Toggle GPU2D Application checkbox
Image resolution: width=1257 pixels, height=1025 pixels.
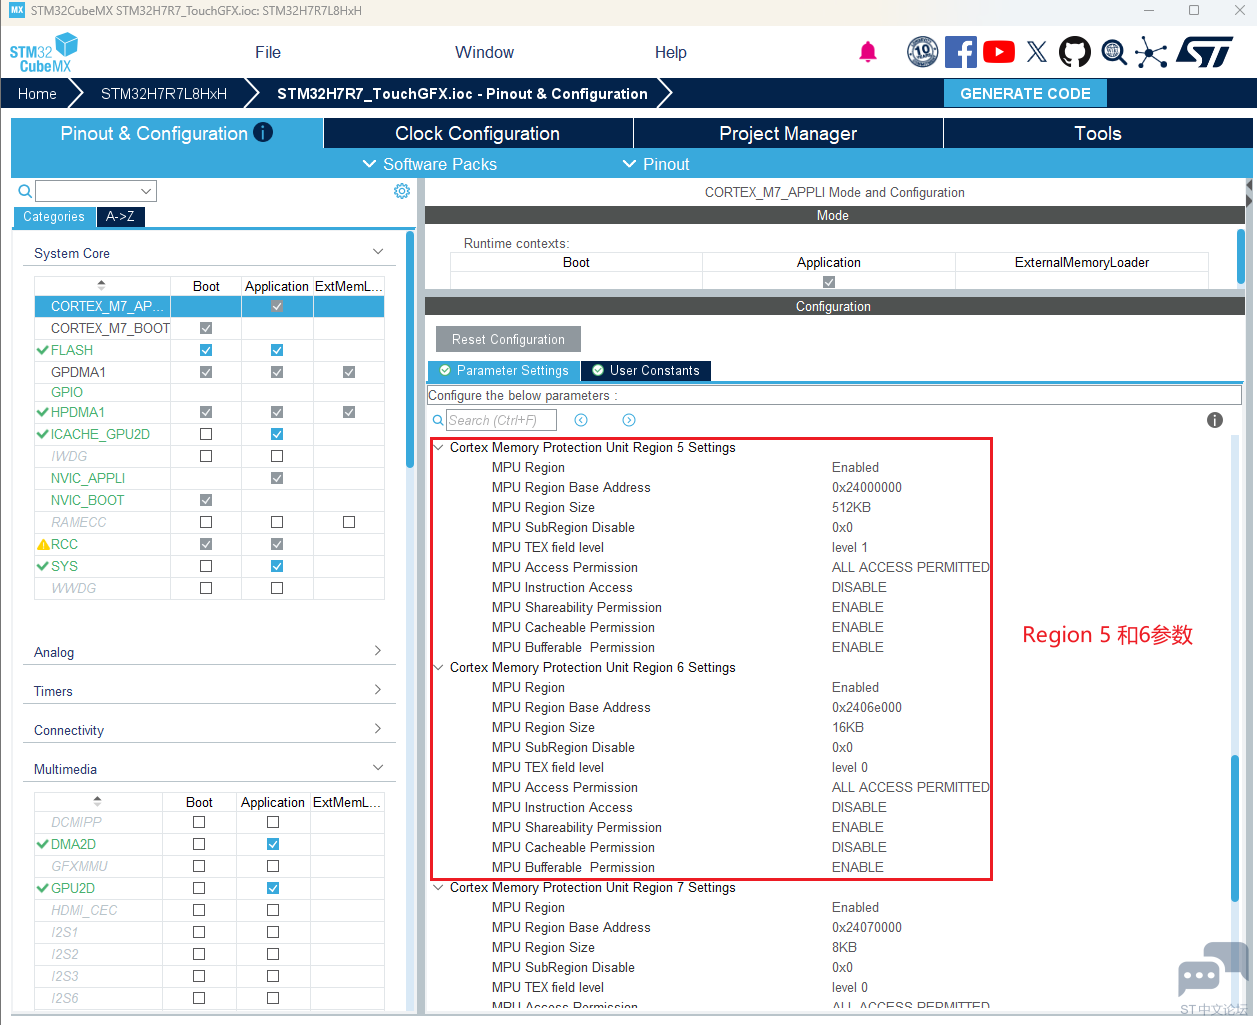pyautogui.click(x=273, y=888)
